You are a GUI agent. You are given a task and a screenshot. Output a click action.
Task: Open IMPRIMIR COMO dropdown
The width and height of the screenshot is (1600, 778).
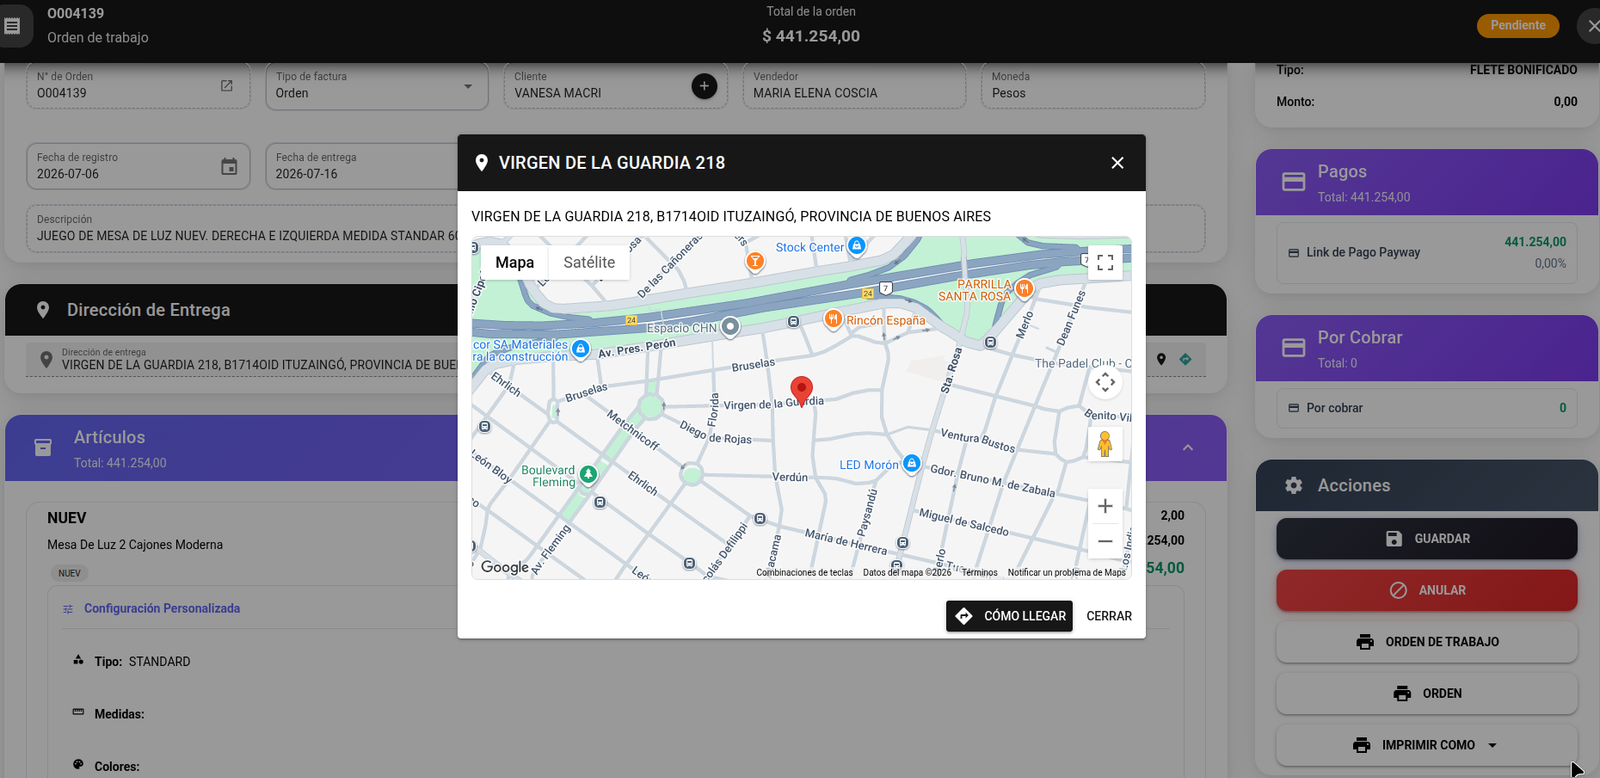click(1426, 745)
